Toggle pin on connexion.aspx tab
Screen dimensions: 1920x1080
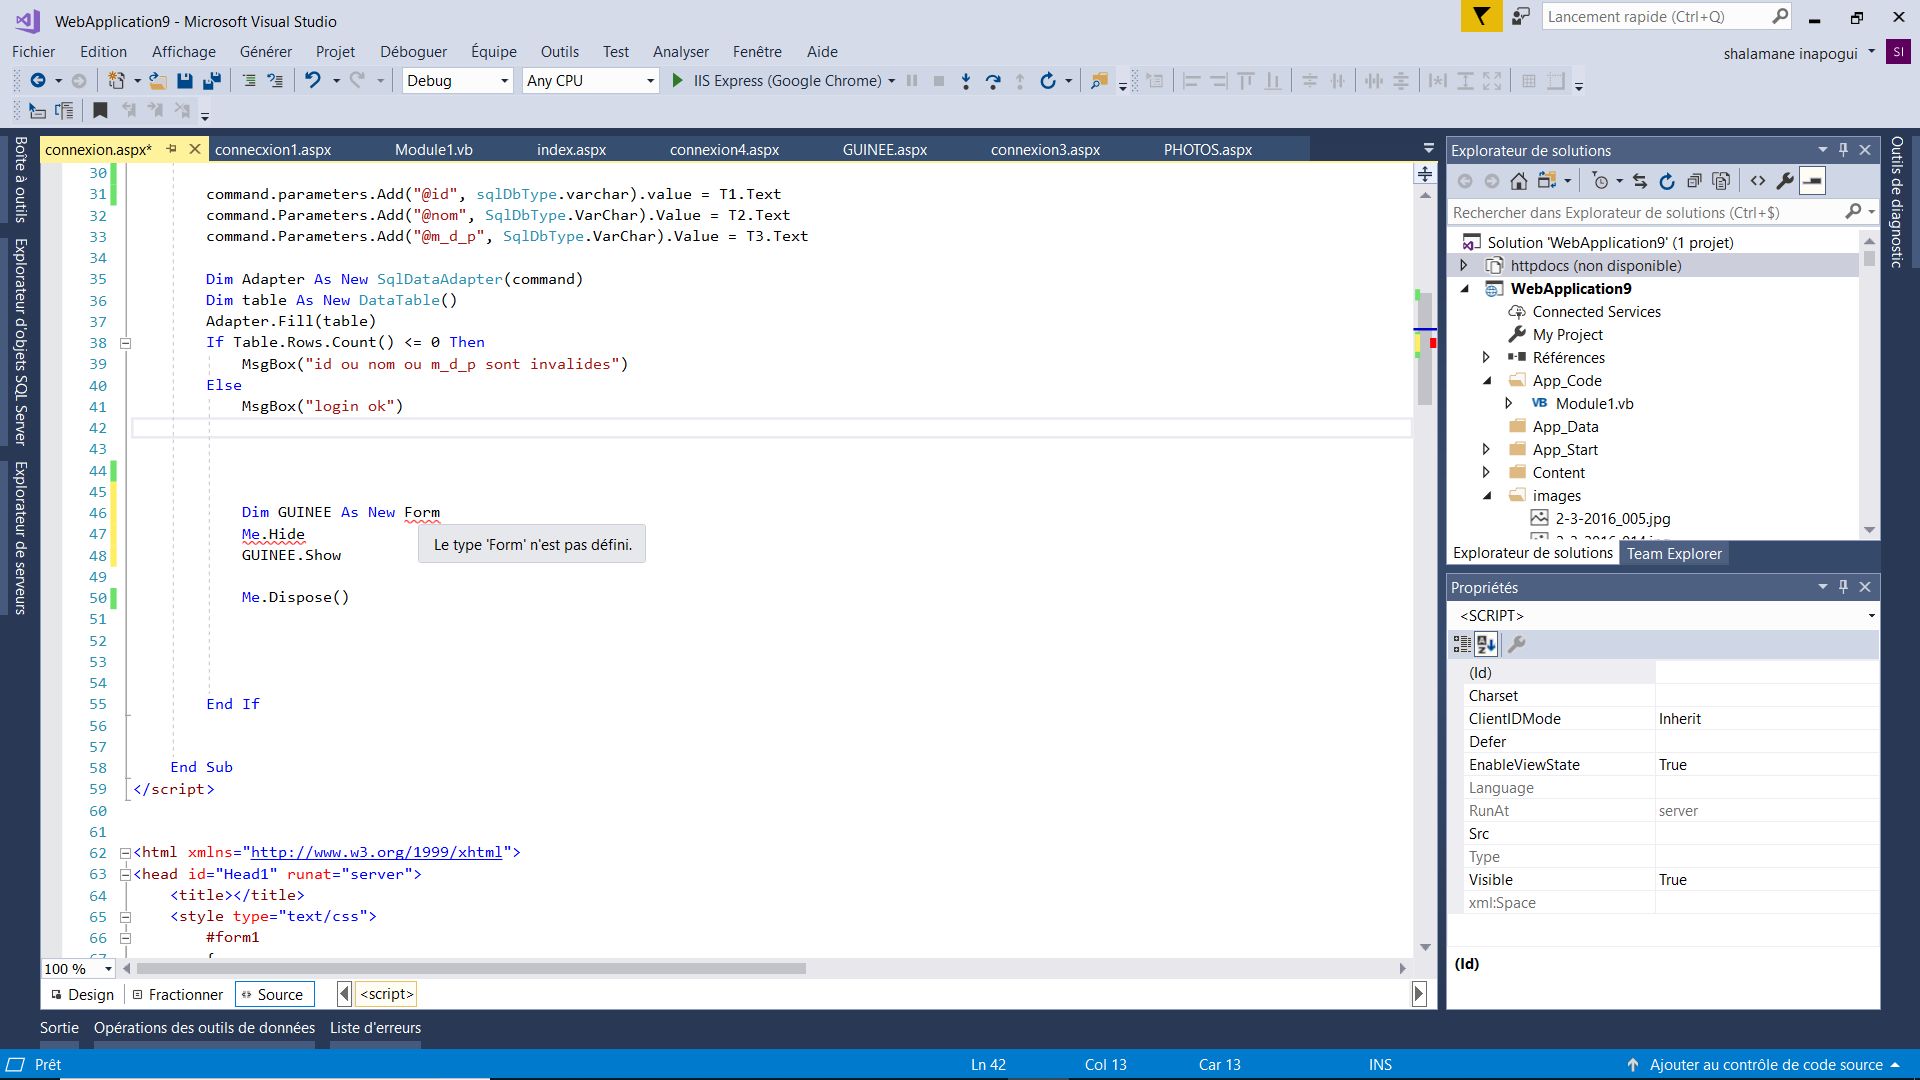[172, 149]
